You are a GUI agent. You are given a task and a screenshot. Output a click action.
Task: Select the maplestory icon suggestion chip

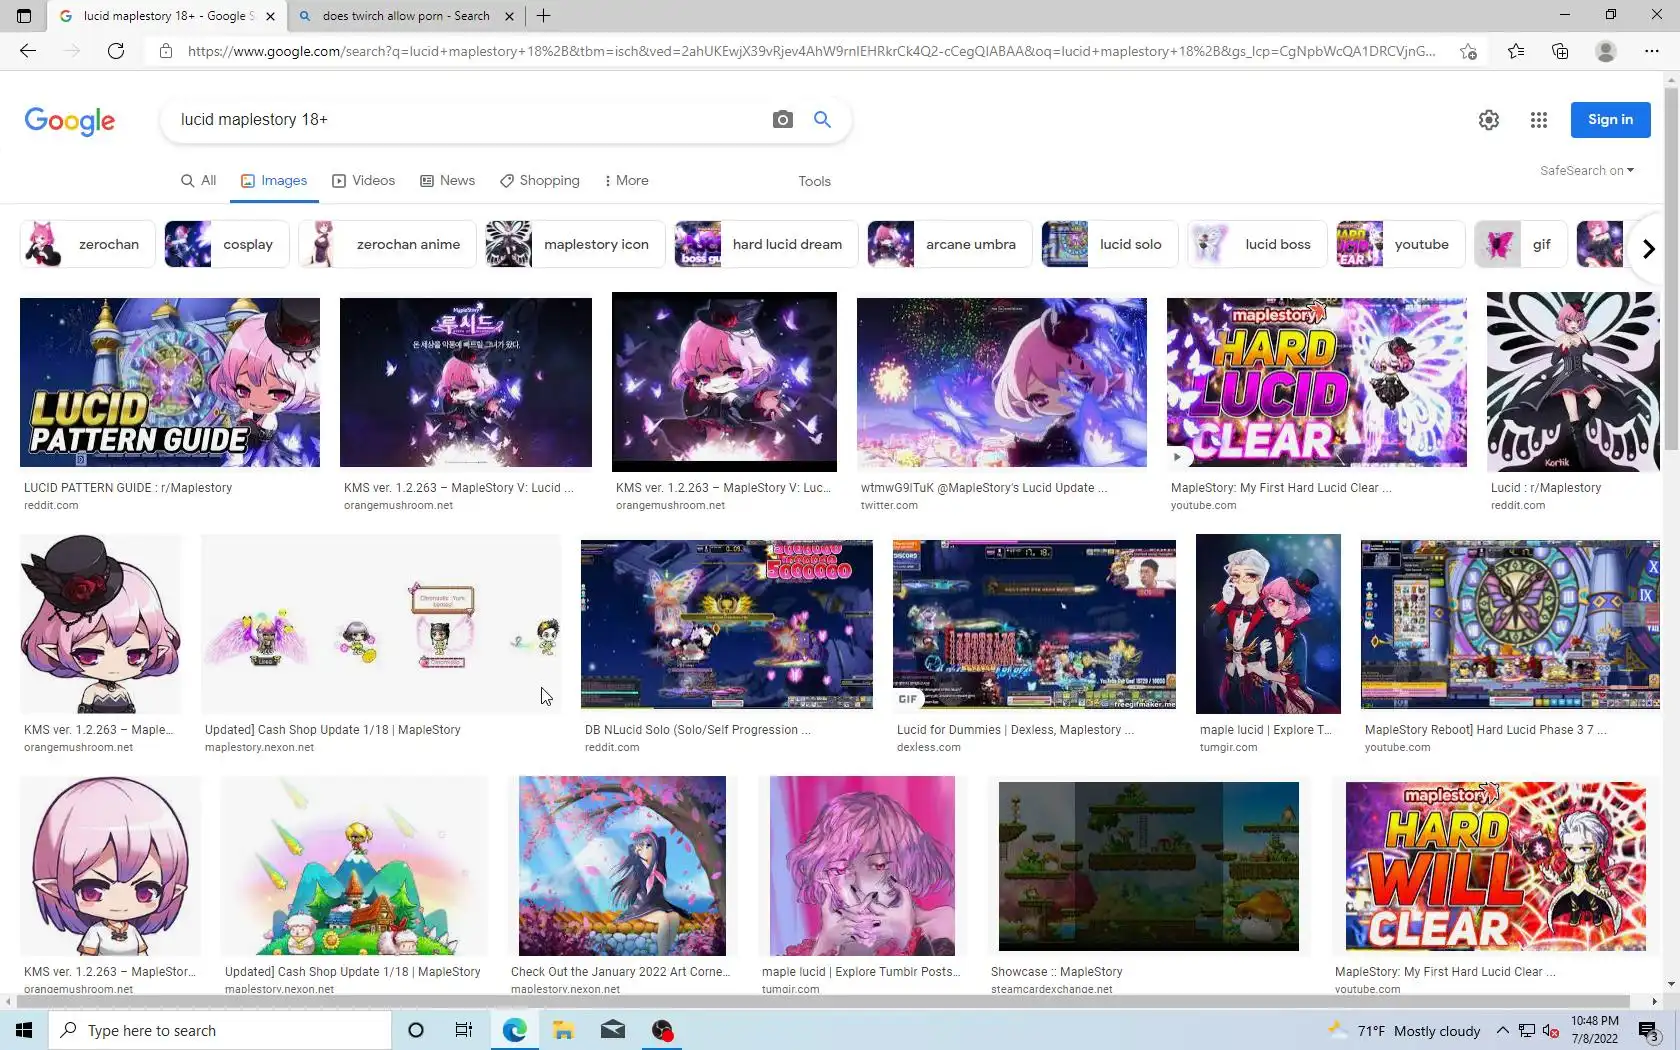coord(575,244)
